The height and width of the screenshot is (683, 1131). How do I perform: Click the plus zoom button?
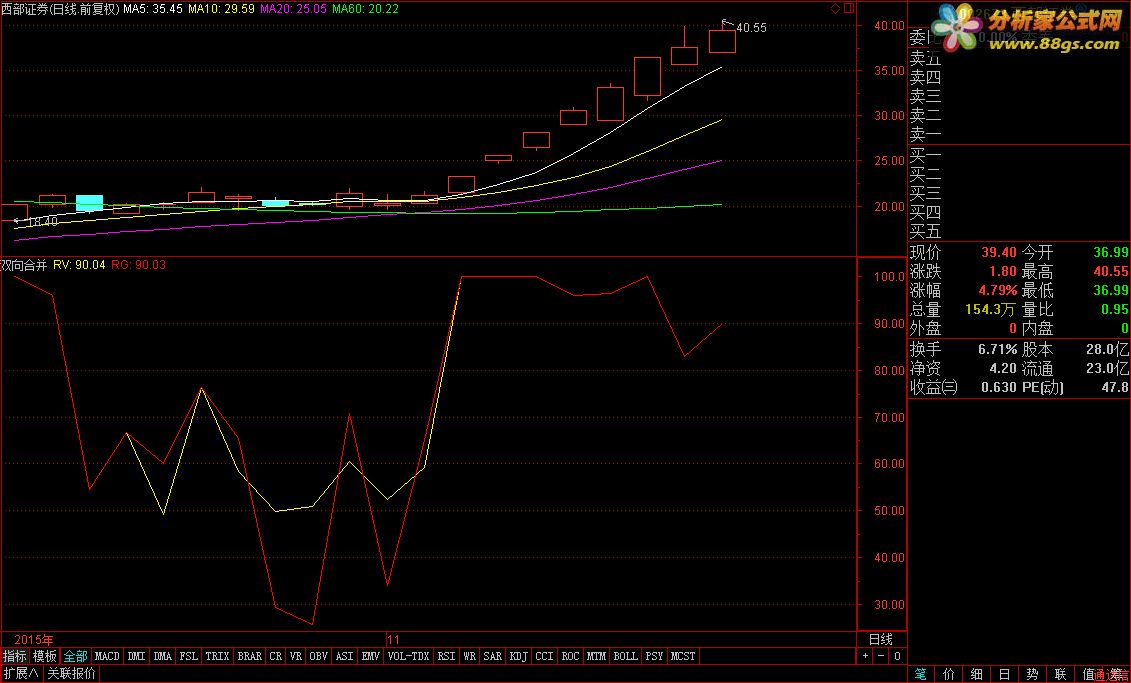[866, 656]
